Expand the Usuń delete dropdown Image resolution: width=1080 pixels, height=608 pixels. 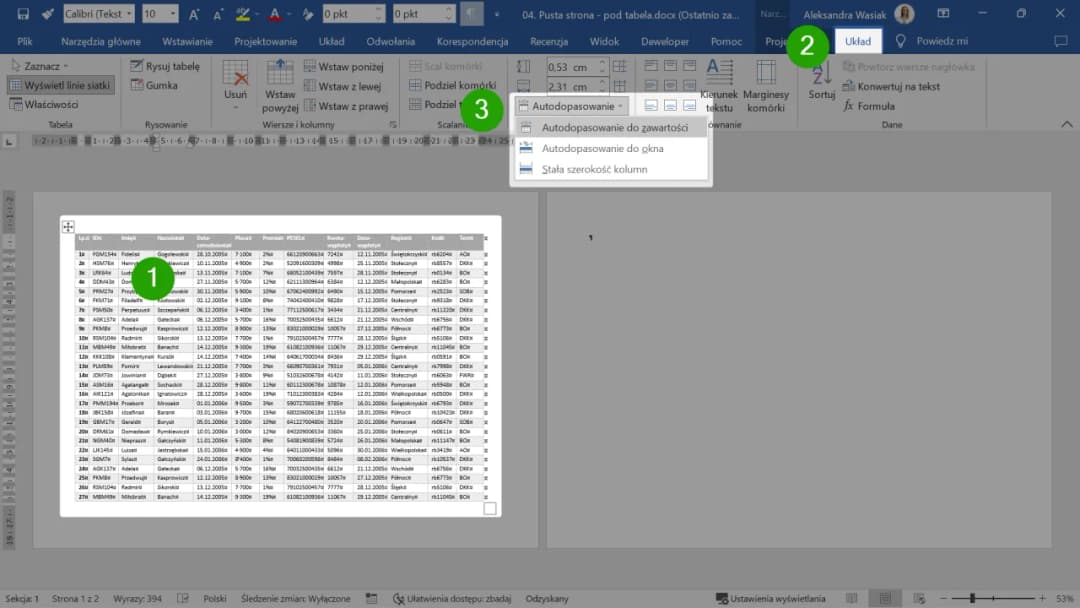click(235, 96)
